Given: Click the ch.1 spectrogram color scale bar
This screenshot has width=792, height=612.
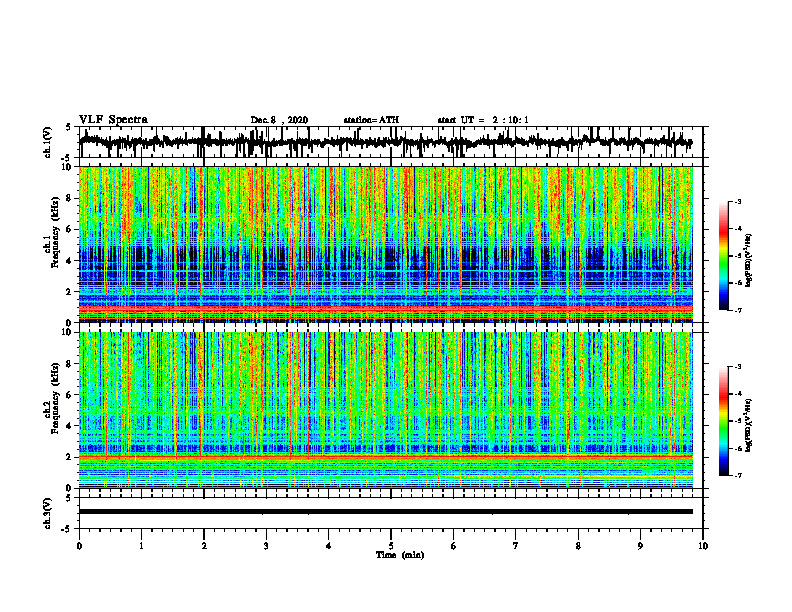Looking at the screenshot, I should pos(724,256).
